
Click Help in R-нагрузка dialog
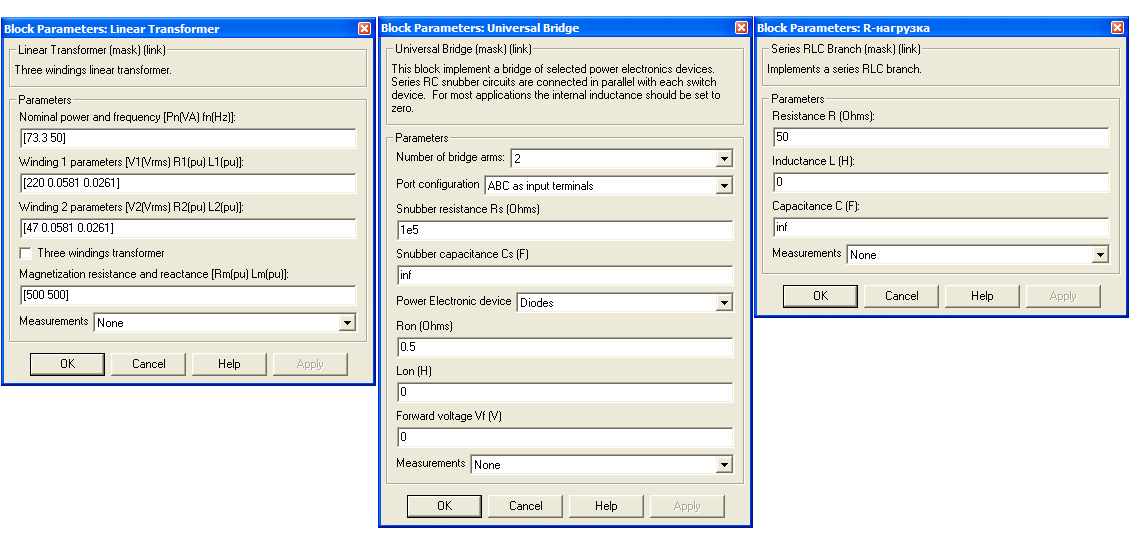[982, 296]
